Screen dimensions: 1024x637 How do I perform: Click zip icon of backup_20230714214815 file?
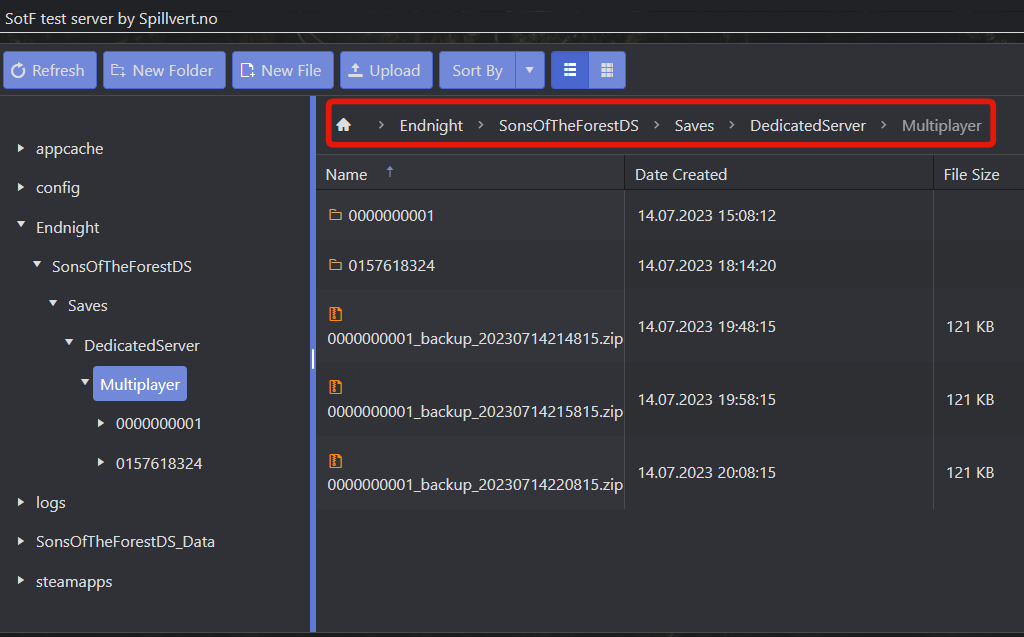click(336, 314)
